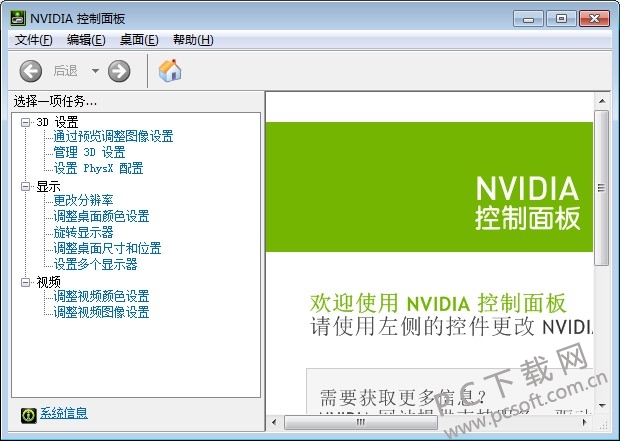This screenshot has width=620, height=441.
Task: Go to the Home page icon
Action: coord(170,71)
